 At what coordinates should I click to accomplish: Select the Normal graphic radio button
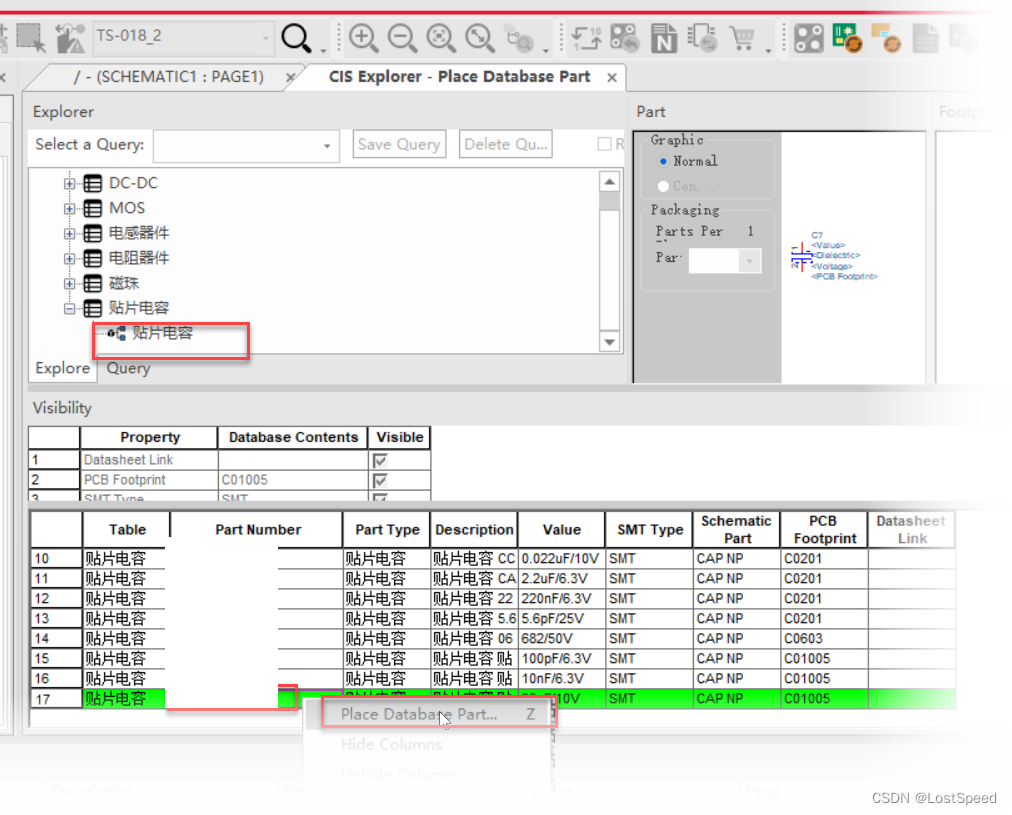(663, 161)
